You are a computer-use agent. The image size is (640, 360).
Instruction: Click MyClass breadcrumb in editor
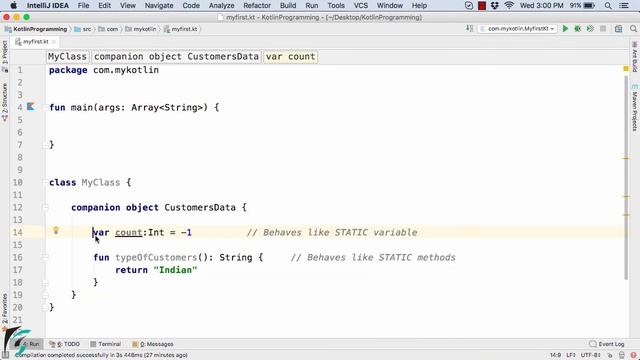(x=67, y=56)
